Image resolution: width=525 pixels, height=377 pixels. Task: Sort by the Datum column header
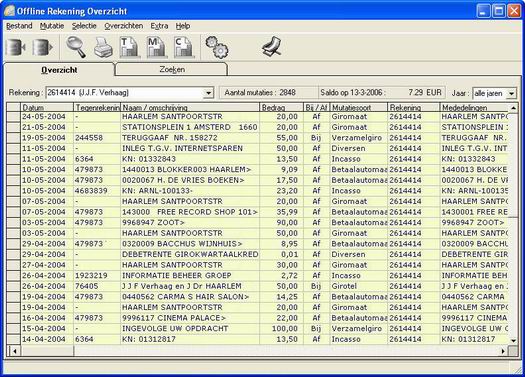47,107
